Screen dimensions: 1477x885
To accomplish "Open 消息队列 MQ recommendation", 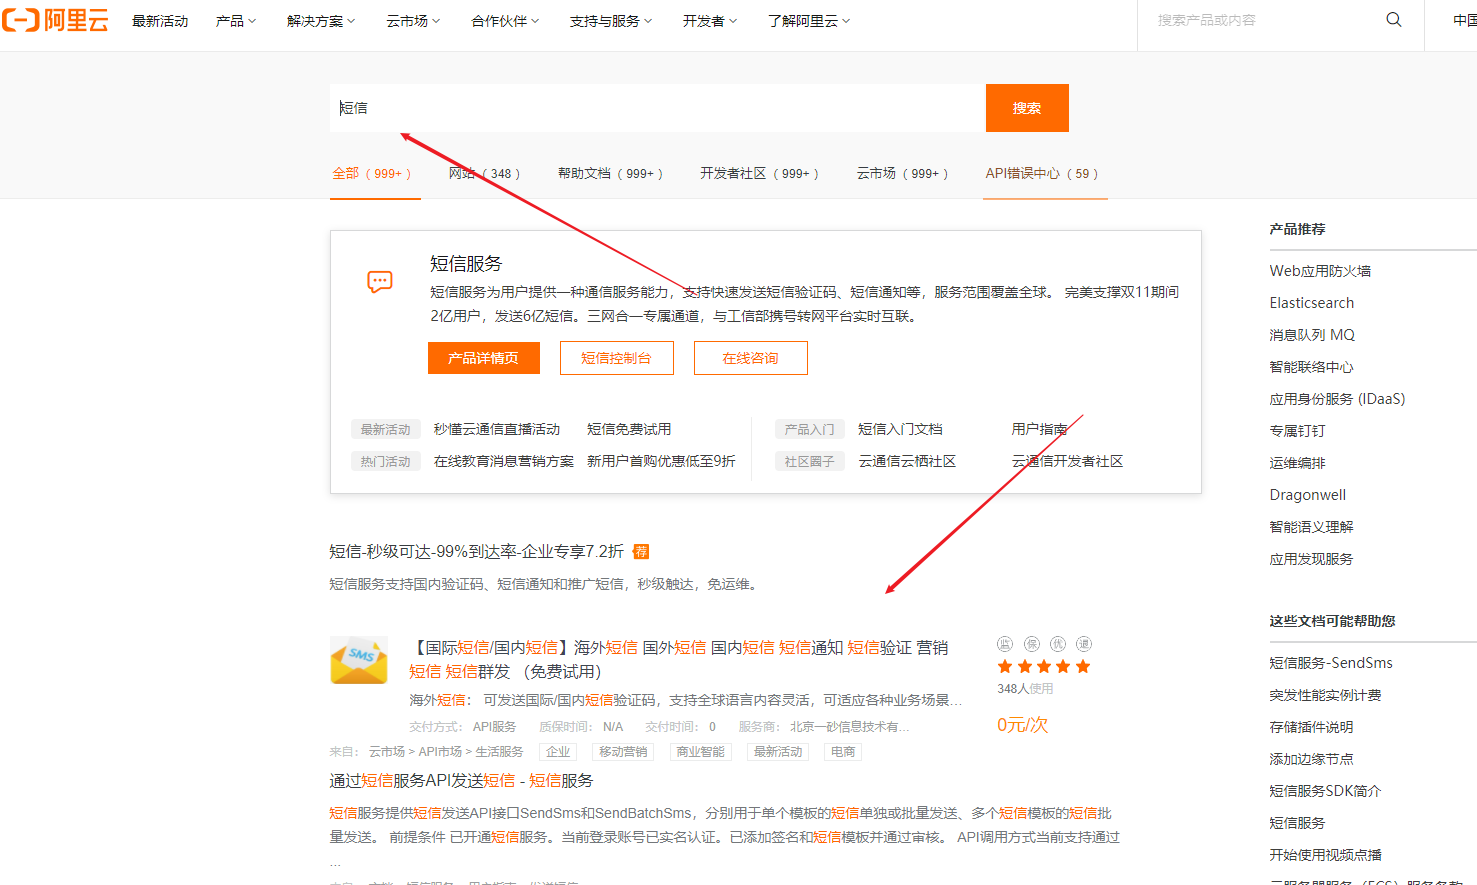I will click(1312, 335).
